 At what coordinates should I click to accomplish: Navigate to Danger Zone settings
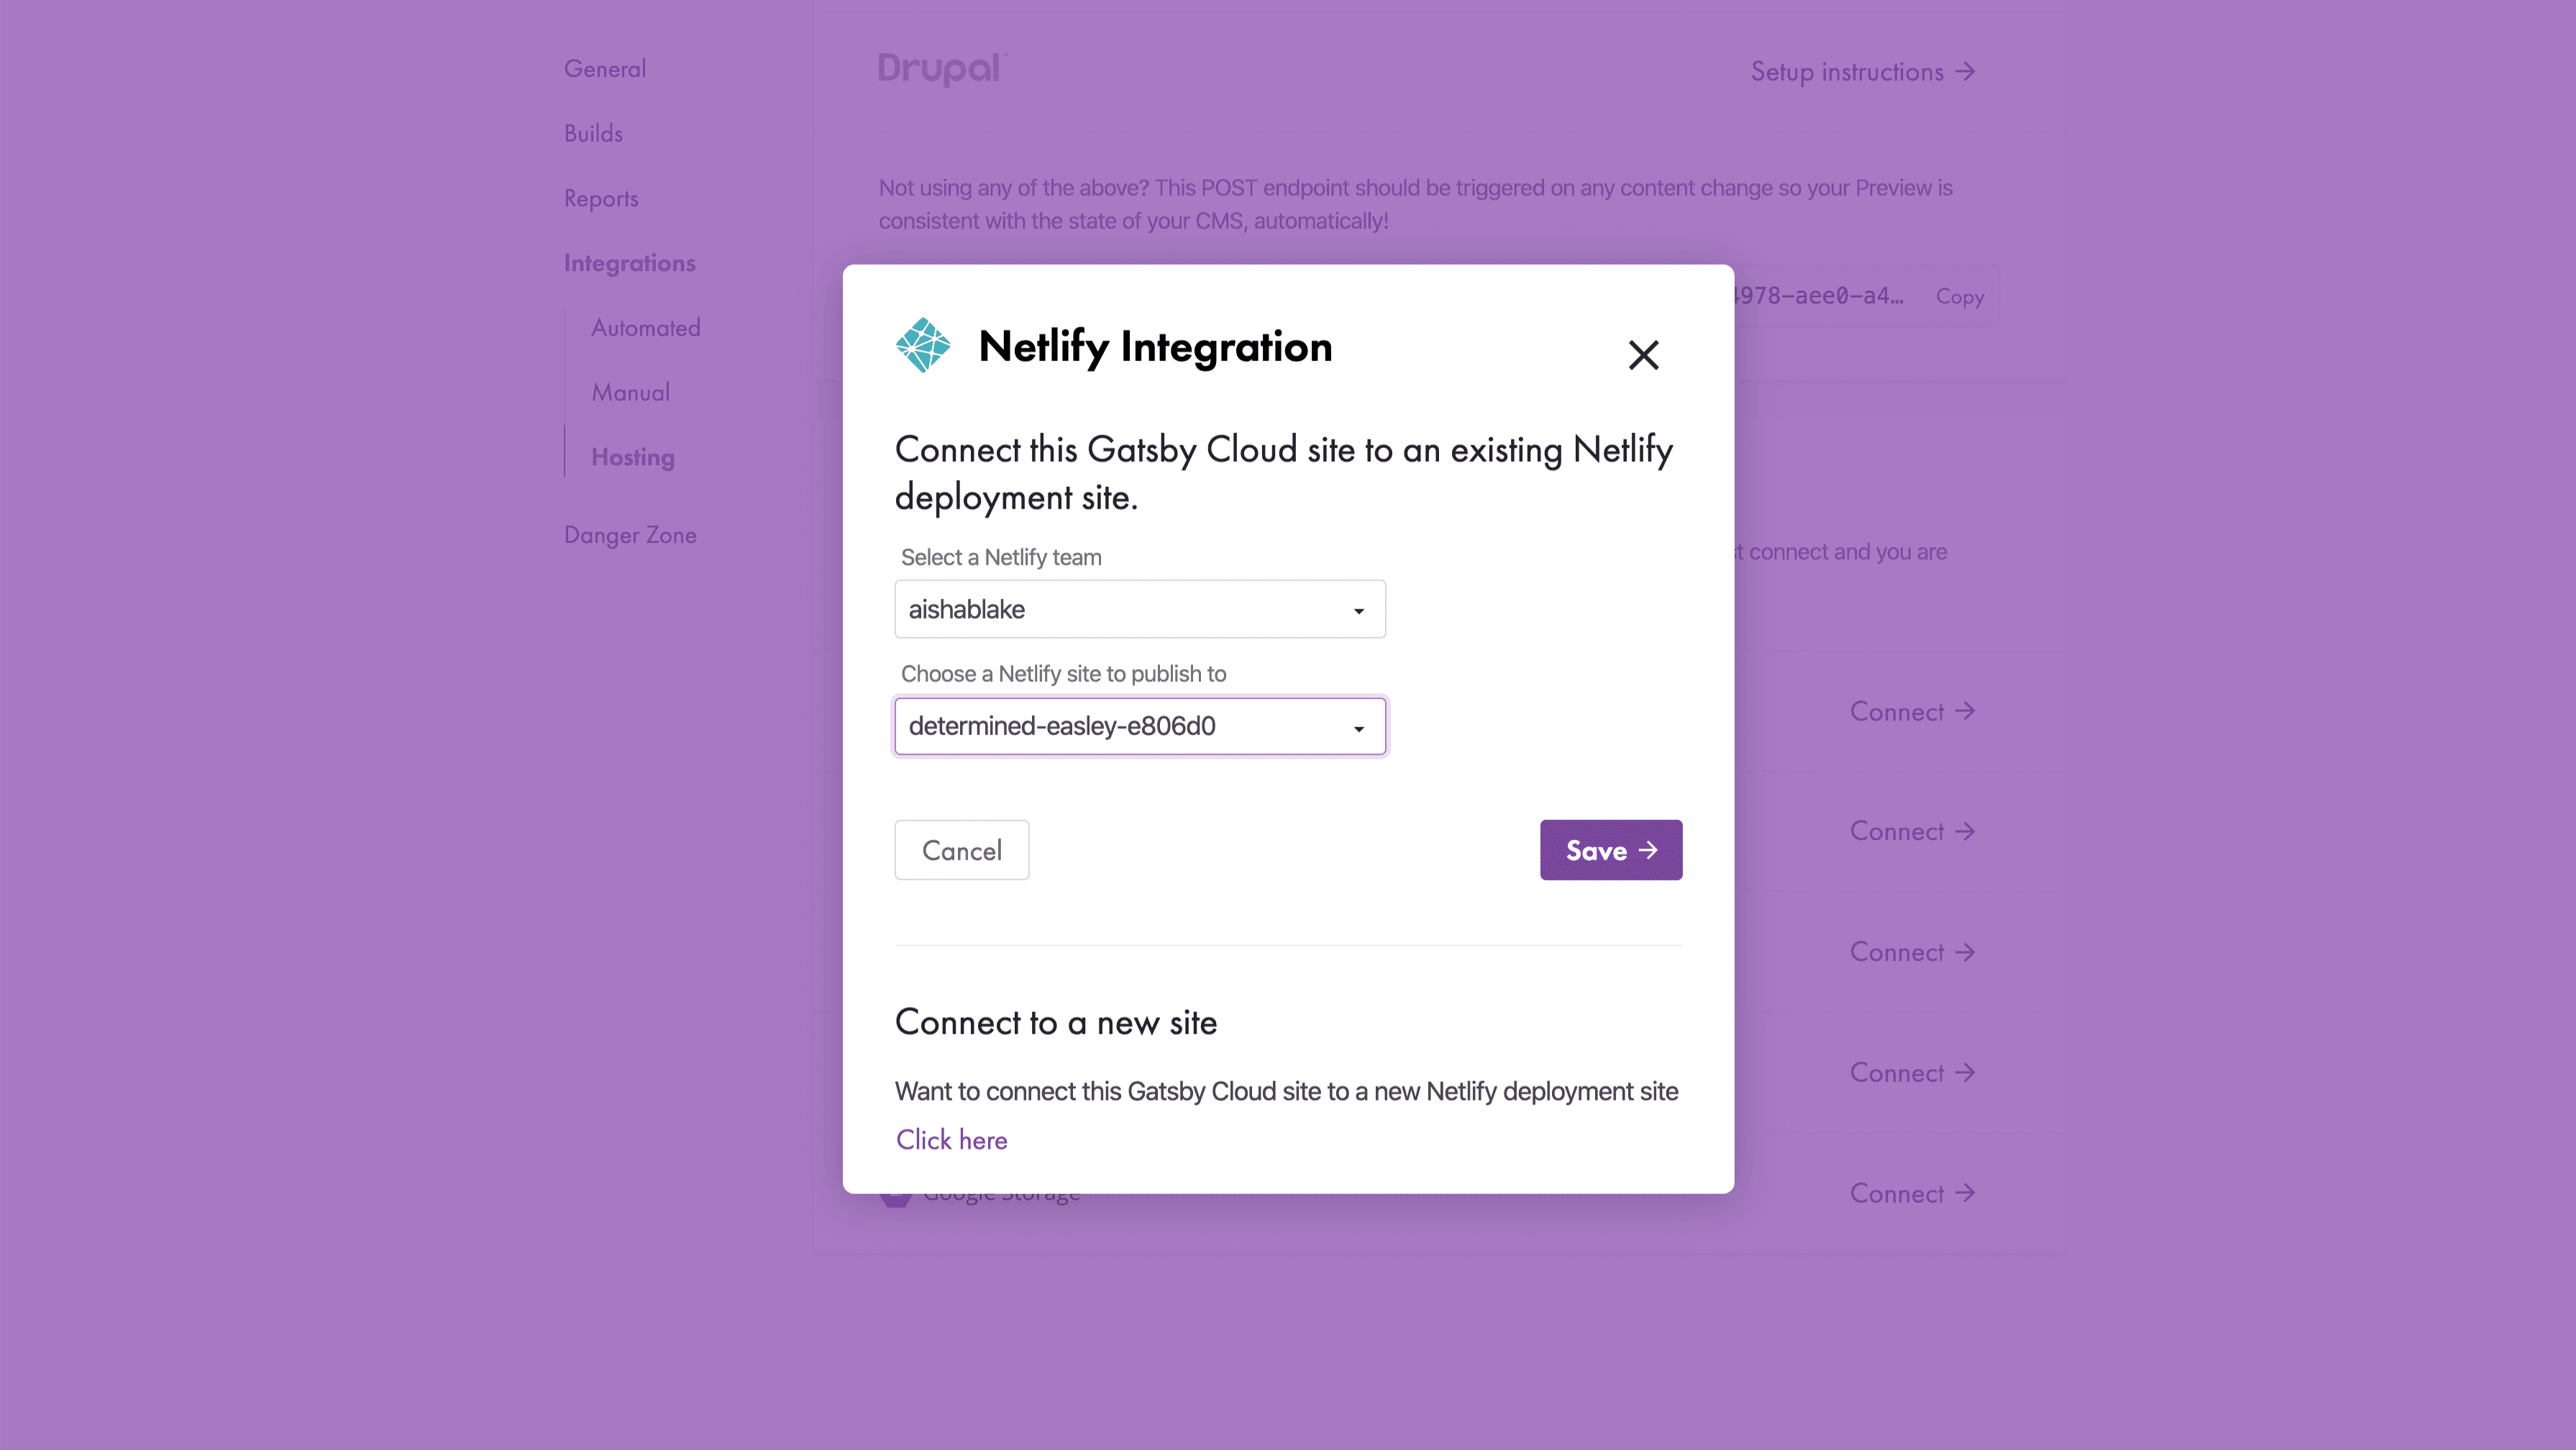[630, 535]
